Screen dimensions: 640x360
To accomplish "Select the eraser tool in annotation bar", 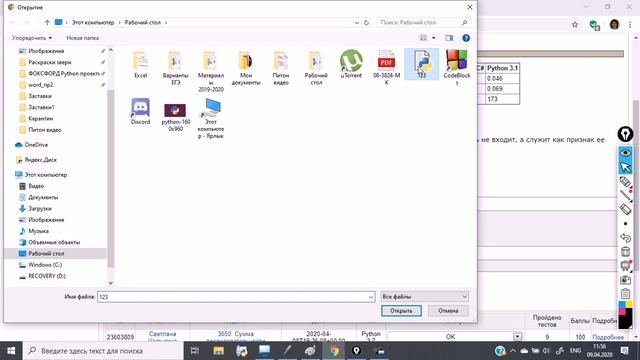I will tap(625, 209).
